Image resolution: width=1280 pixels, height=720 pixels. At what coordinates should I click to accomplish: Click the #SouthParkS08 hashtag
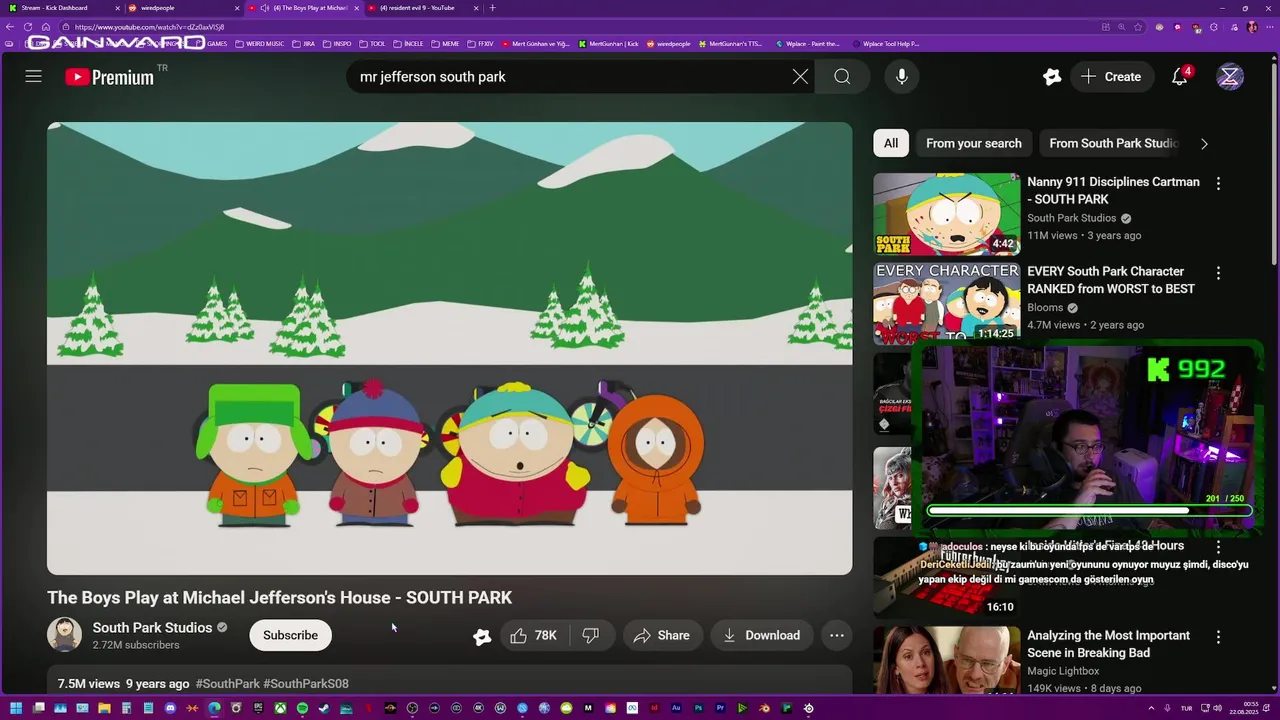tap(306, 684)
